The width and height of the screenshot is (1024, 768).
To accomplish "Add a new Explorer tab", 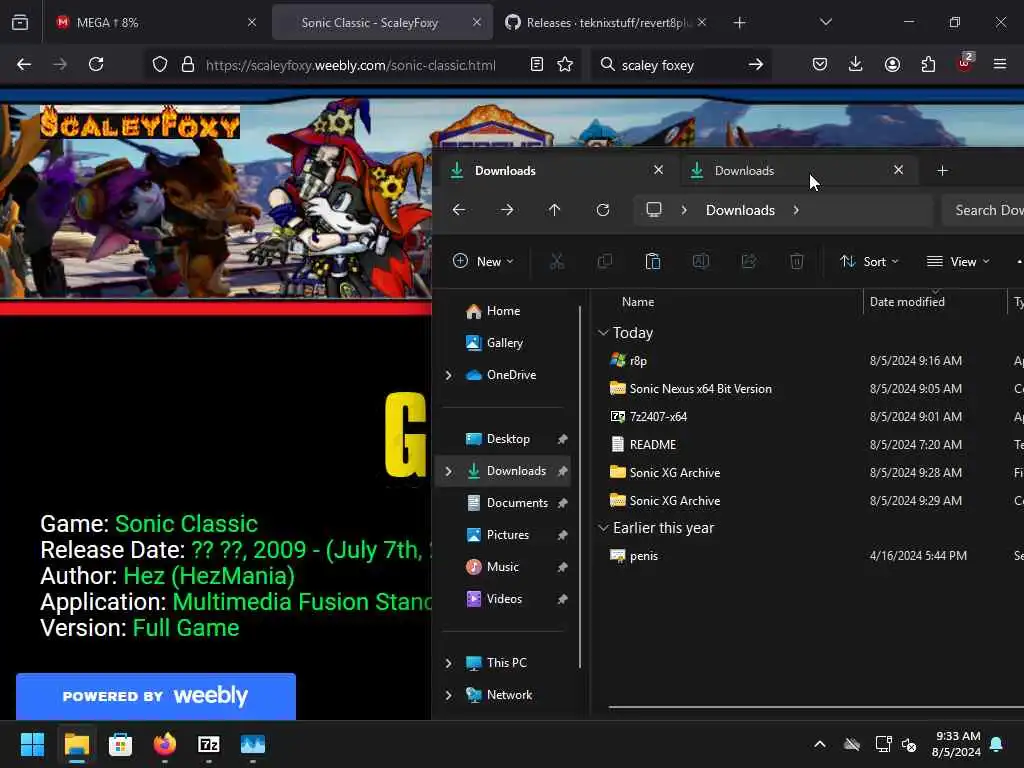I will 942,170.
